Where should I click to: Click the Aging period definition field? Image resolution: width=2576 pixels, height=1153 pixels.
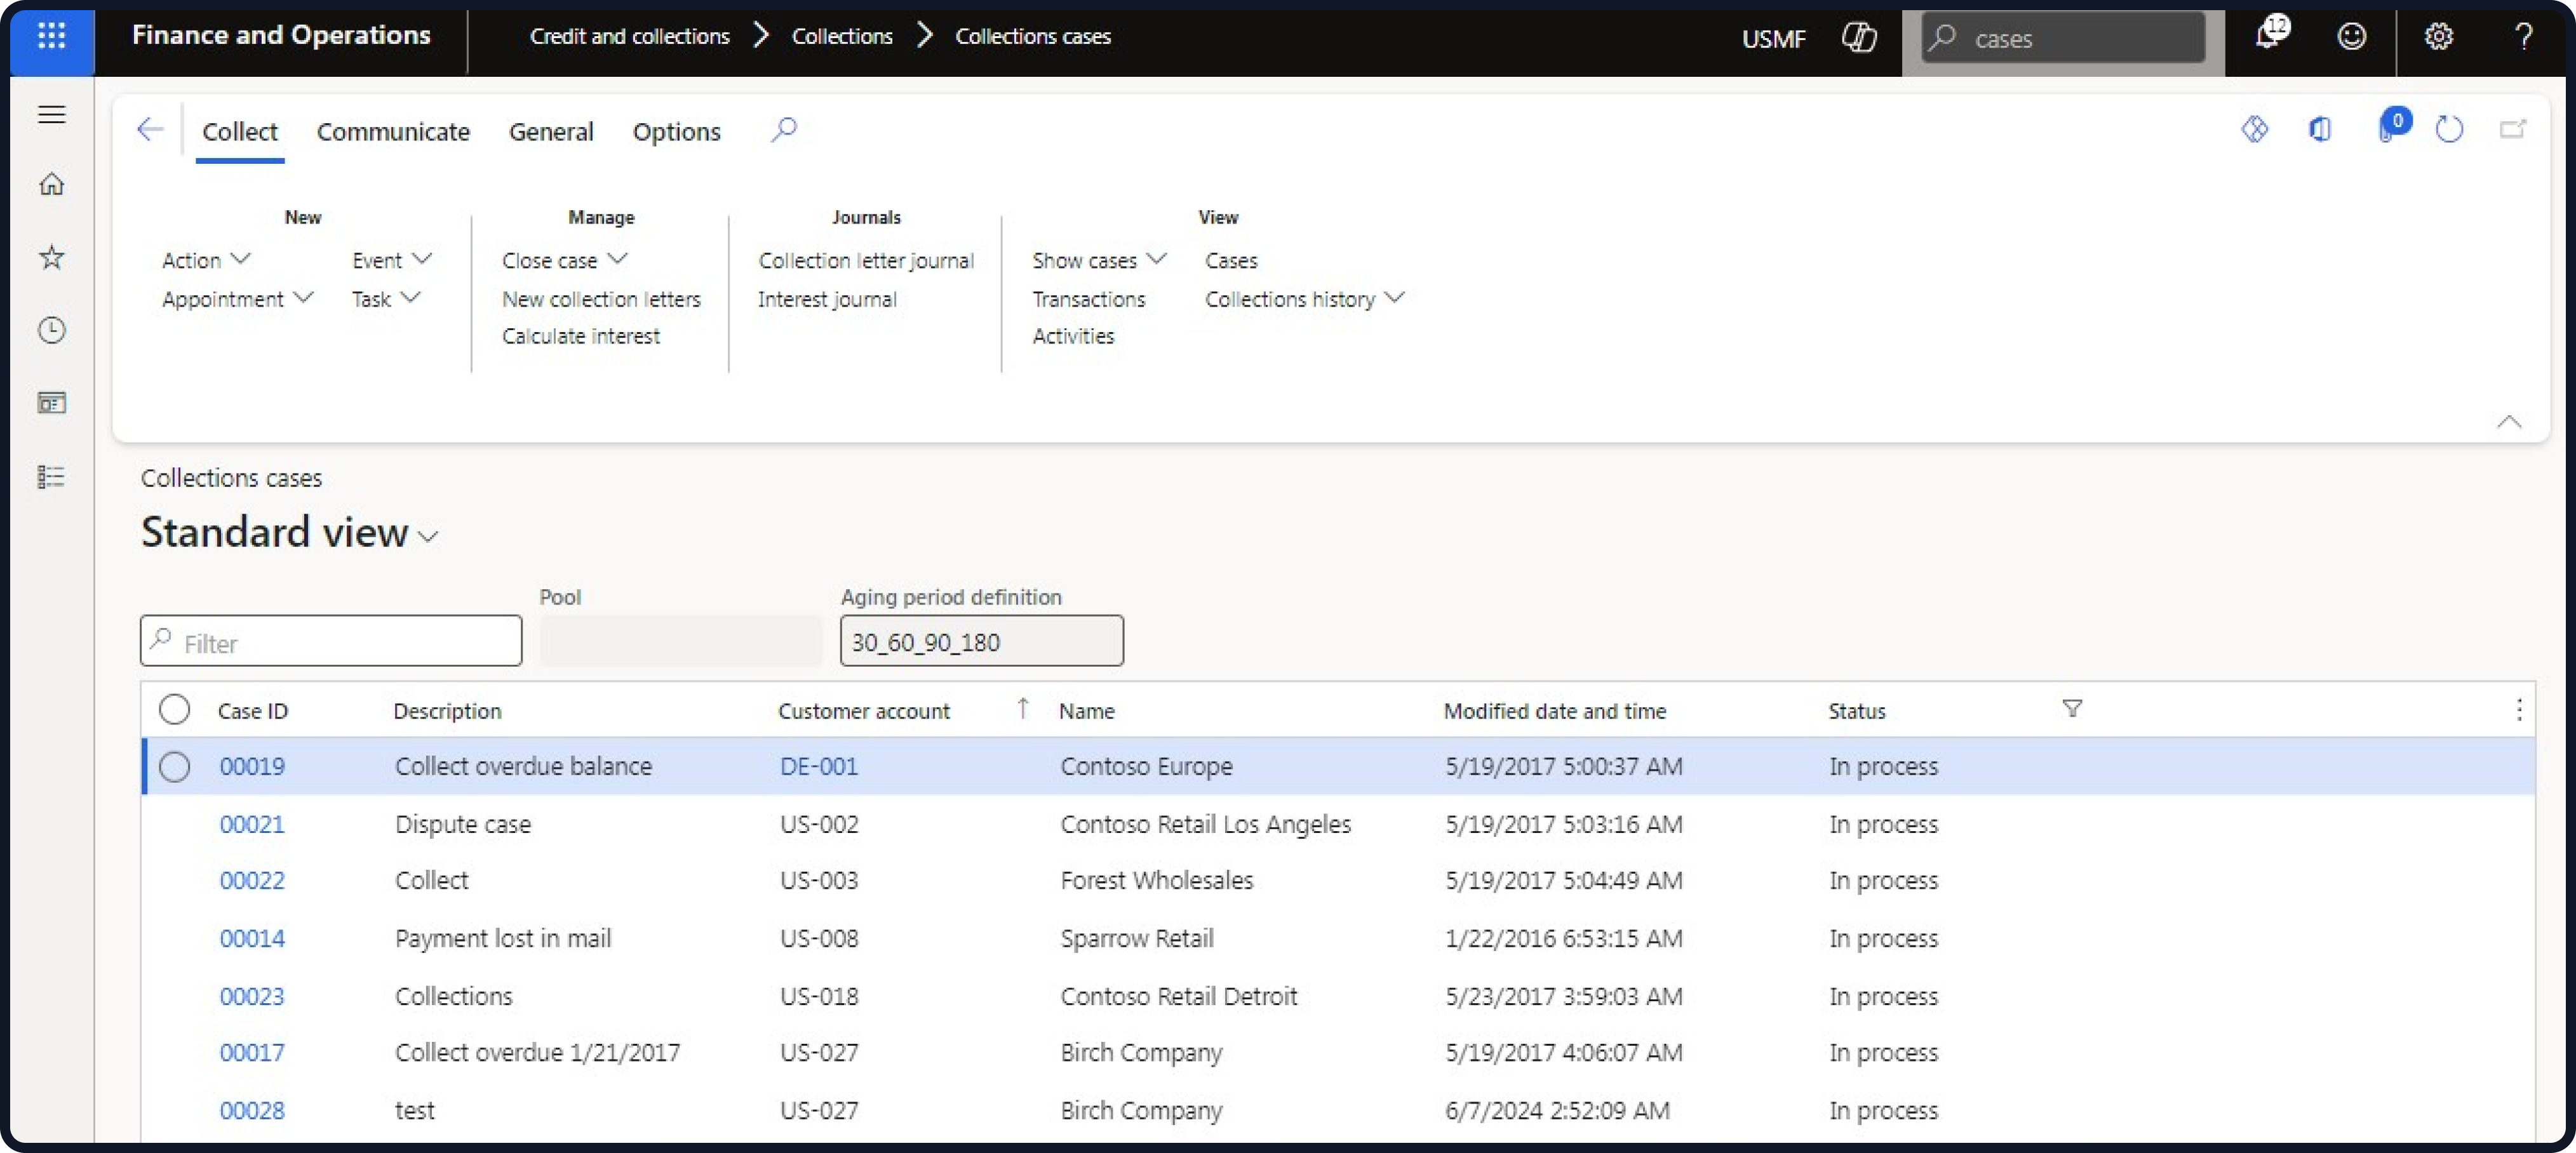pos(981,641)
